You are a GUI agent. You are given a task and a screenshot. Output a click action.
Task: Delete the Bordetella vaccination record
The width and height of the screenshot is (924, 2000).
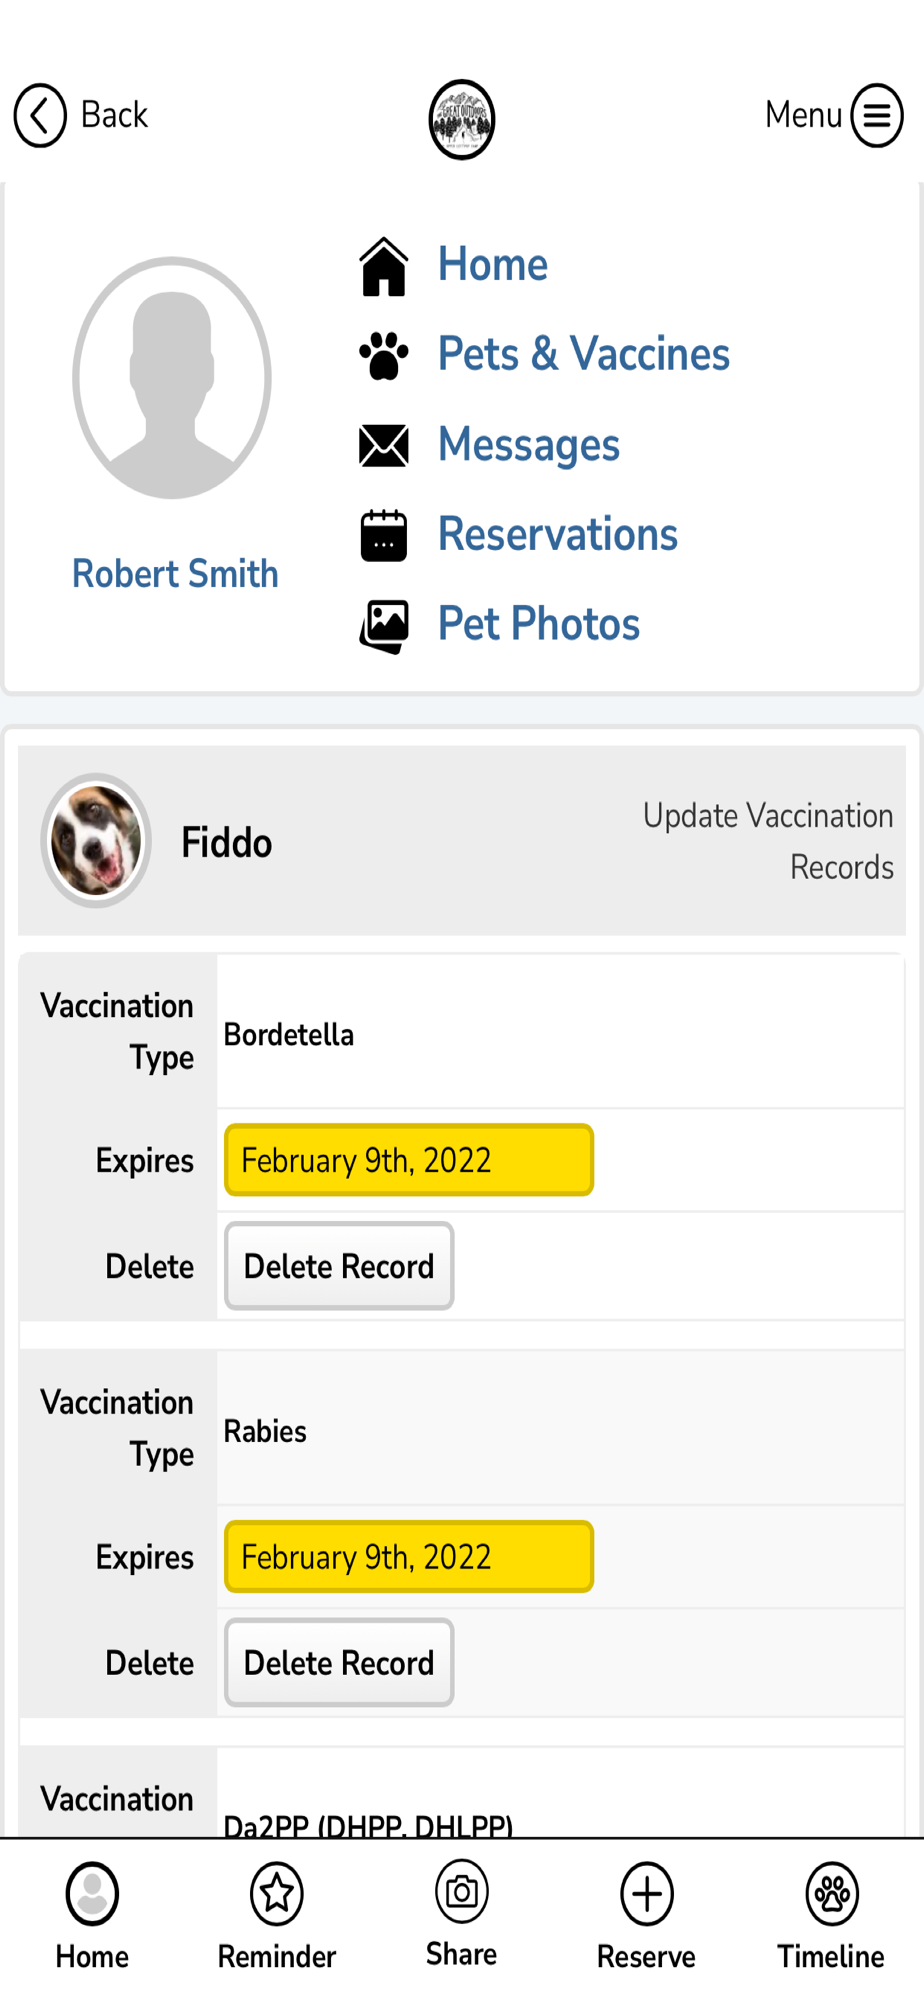coord(339,1266)
